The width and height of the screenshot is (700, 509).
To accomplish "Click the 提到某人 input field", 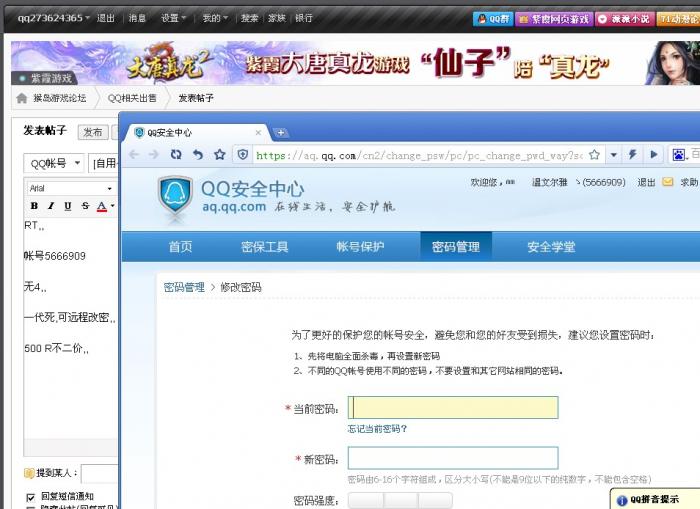I will 100,474.
